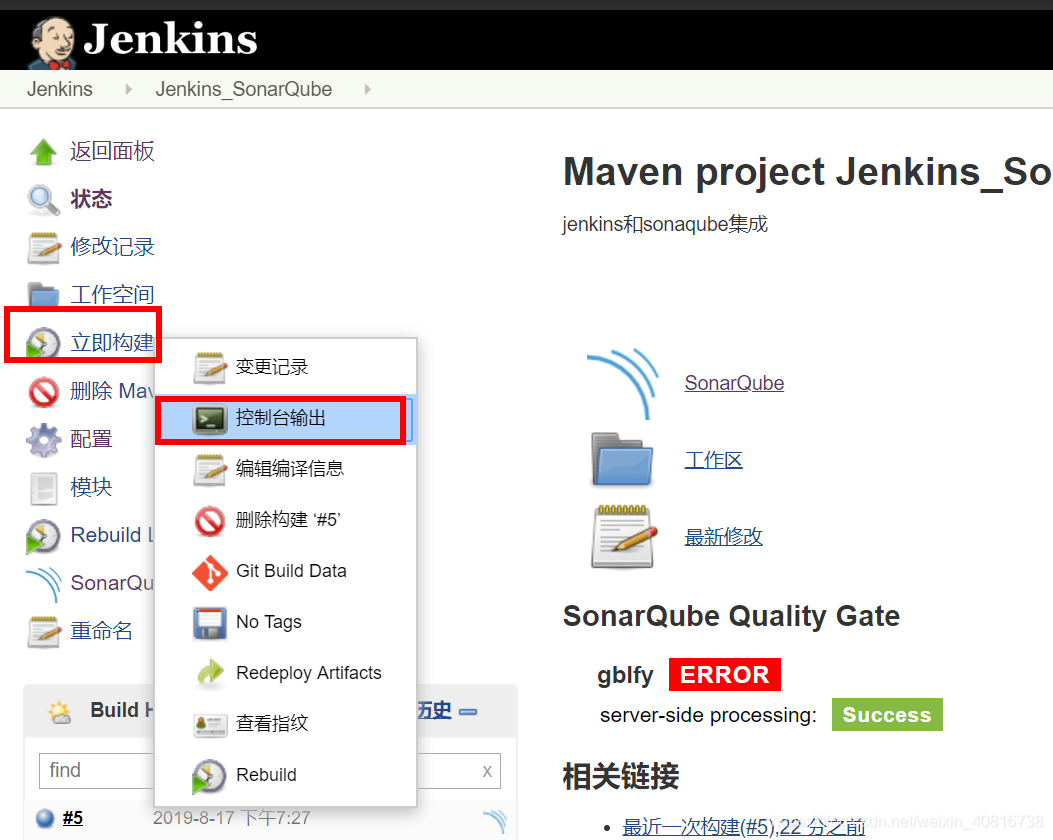Select 删除构建 '#5' menu entry

click(x=288, y=520)
